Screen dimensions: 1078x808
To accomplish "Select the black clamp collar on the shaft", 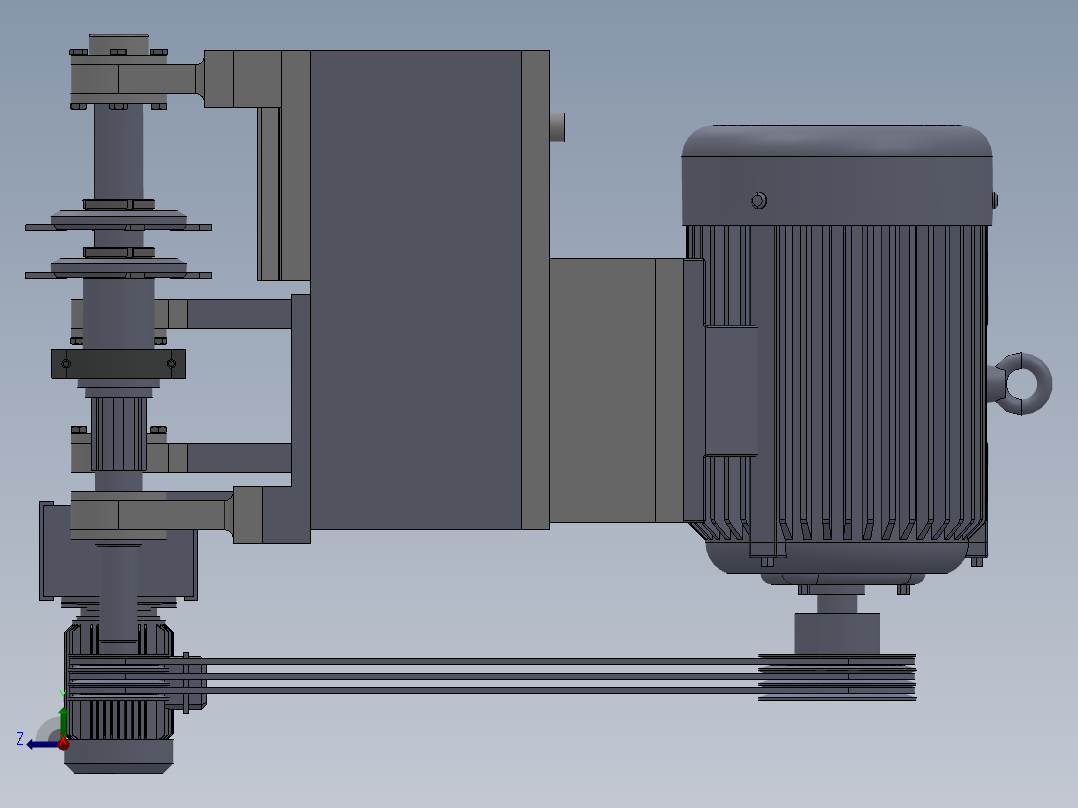I will pyautogui.click(x=118, y=364).
